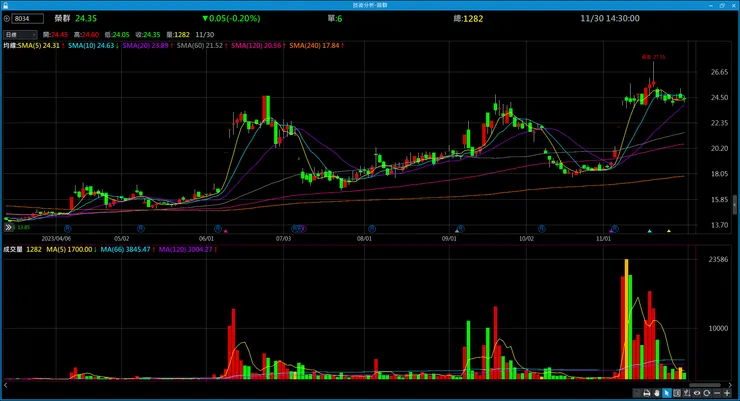The height and width of the screenshot is (401, 740).
Task: Click the month marker near 05/02
Action: (x=141, y=228)
